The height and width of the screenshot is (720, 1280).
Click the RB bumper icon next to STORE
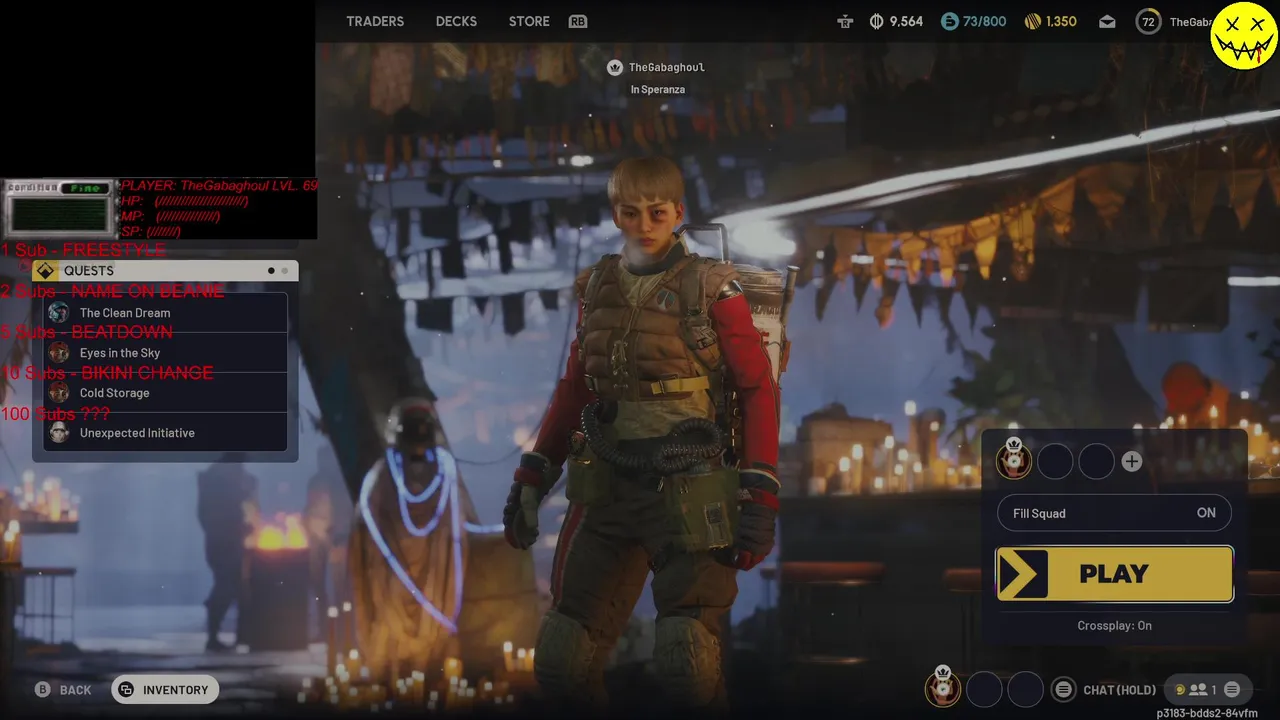click(578, 21)
